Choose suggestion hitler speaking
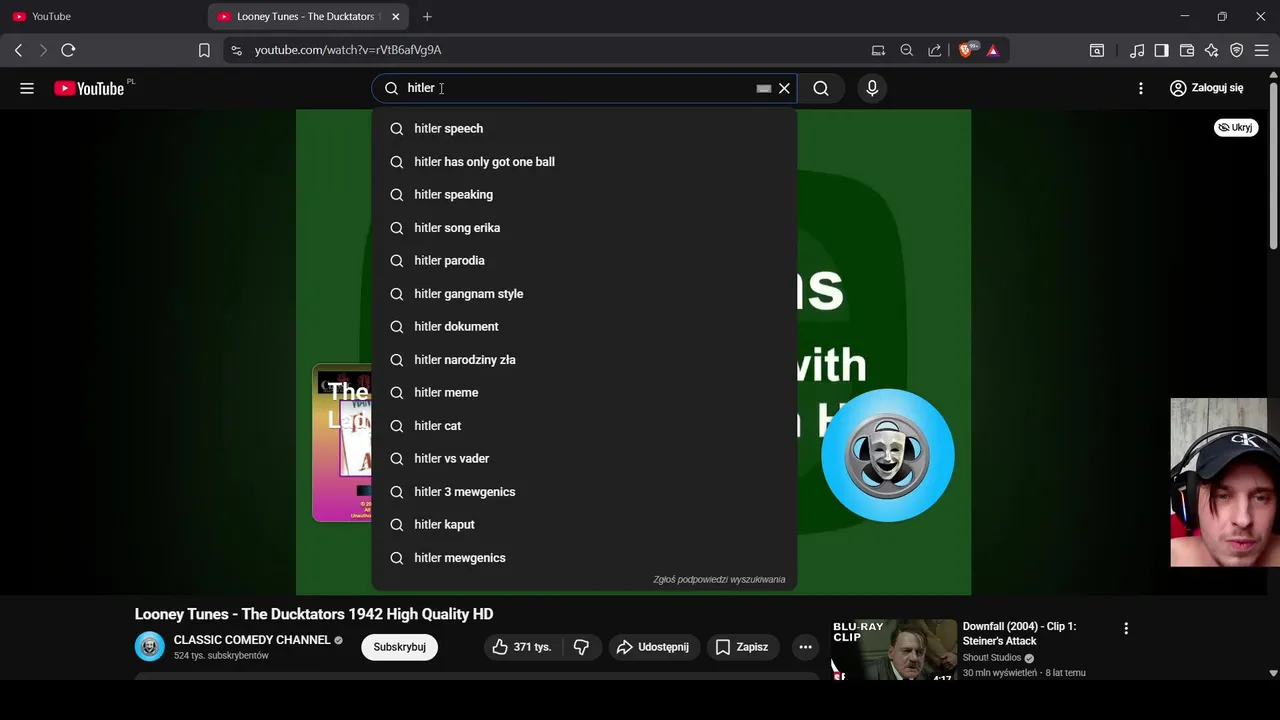The image size is (1280, 720). (584, 194)
